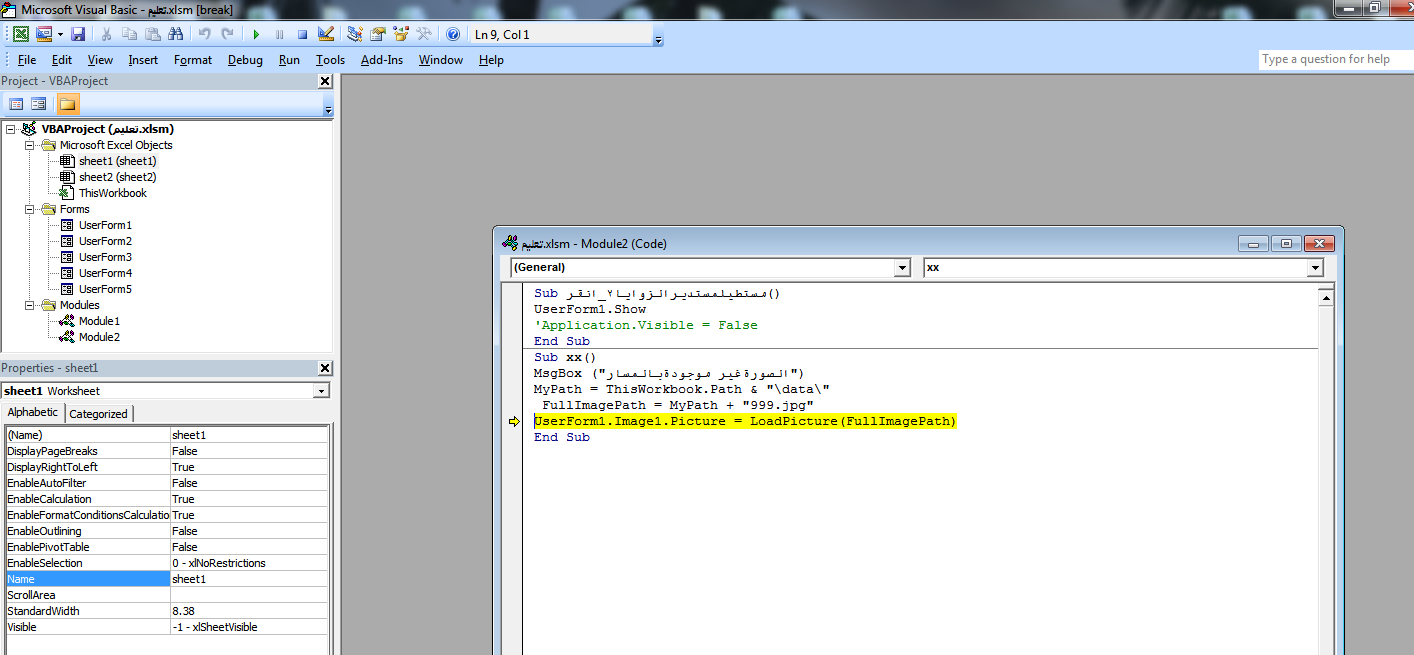Toggle Design Mode icon
1414x655 pixels.
click(x=325, y=34)
